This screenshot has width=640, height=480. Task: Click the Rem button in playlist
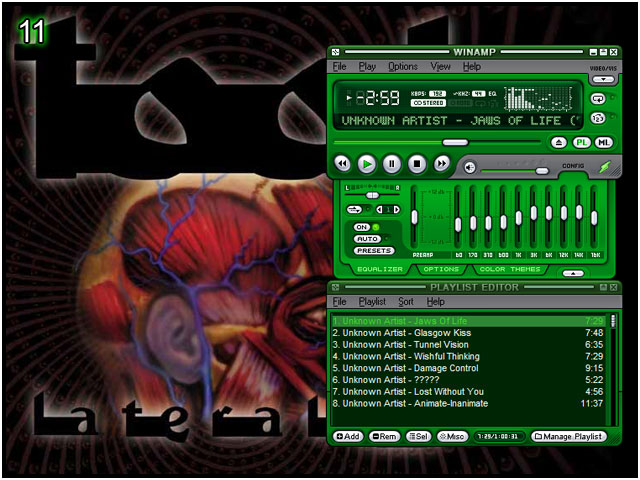(384, 436)
